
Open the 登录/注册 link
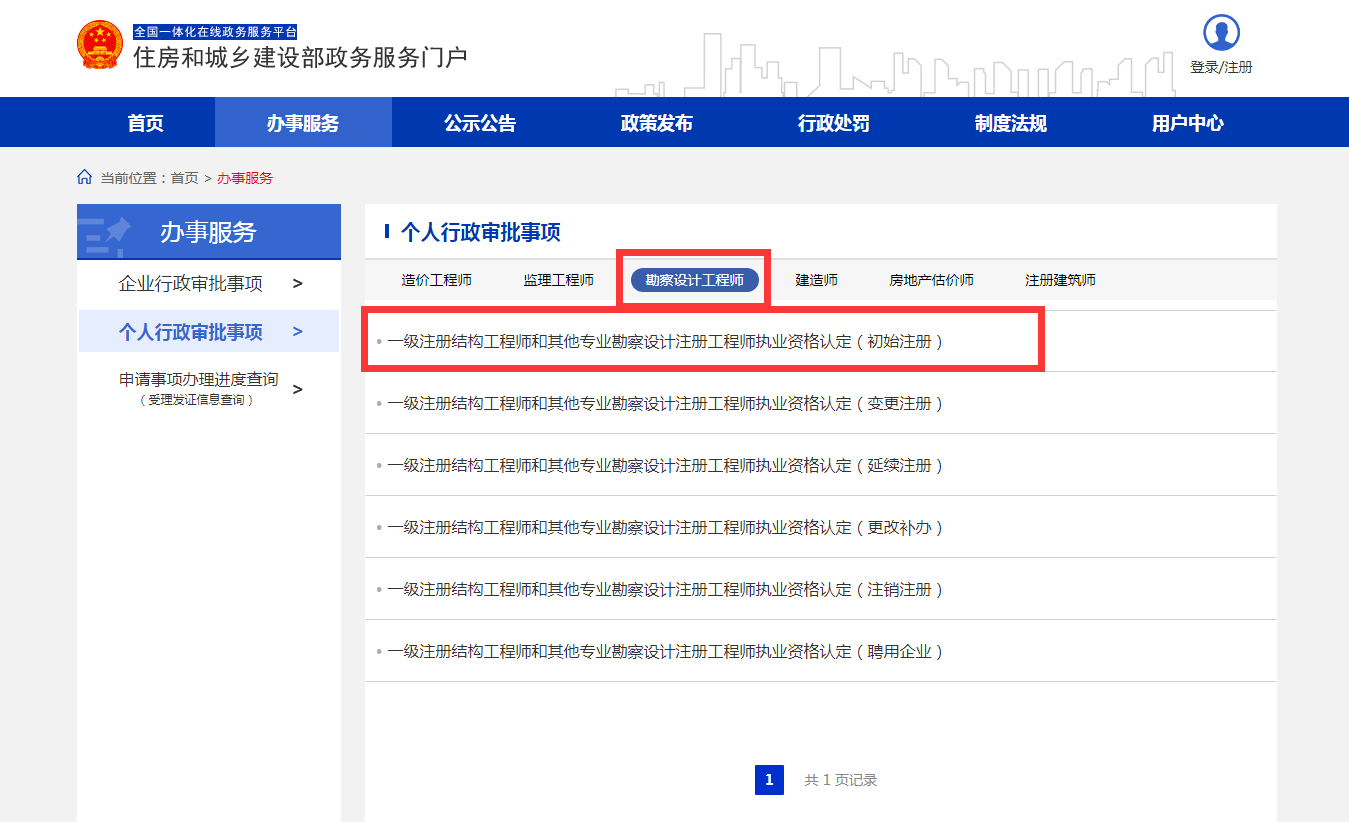[x=1221, y=67]
